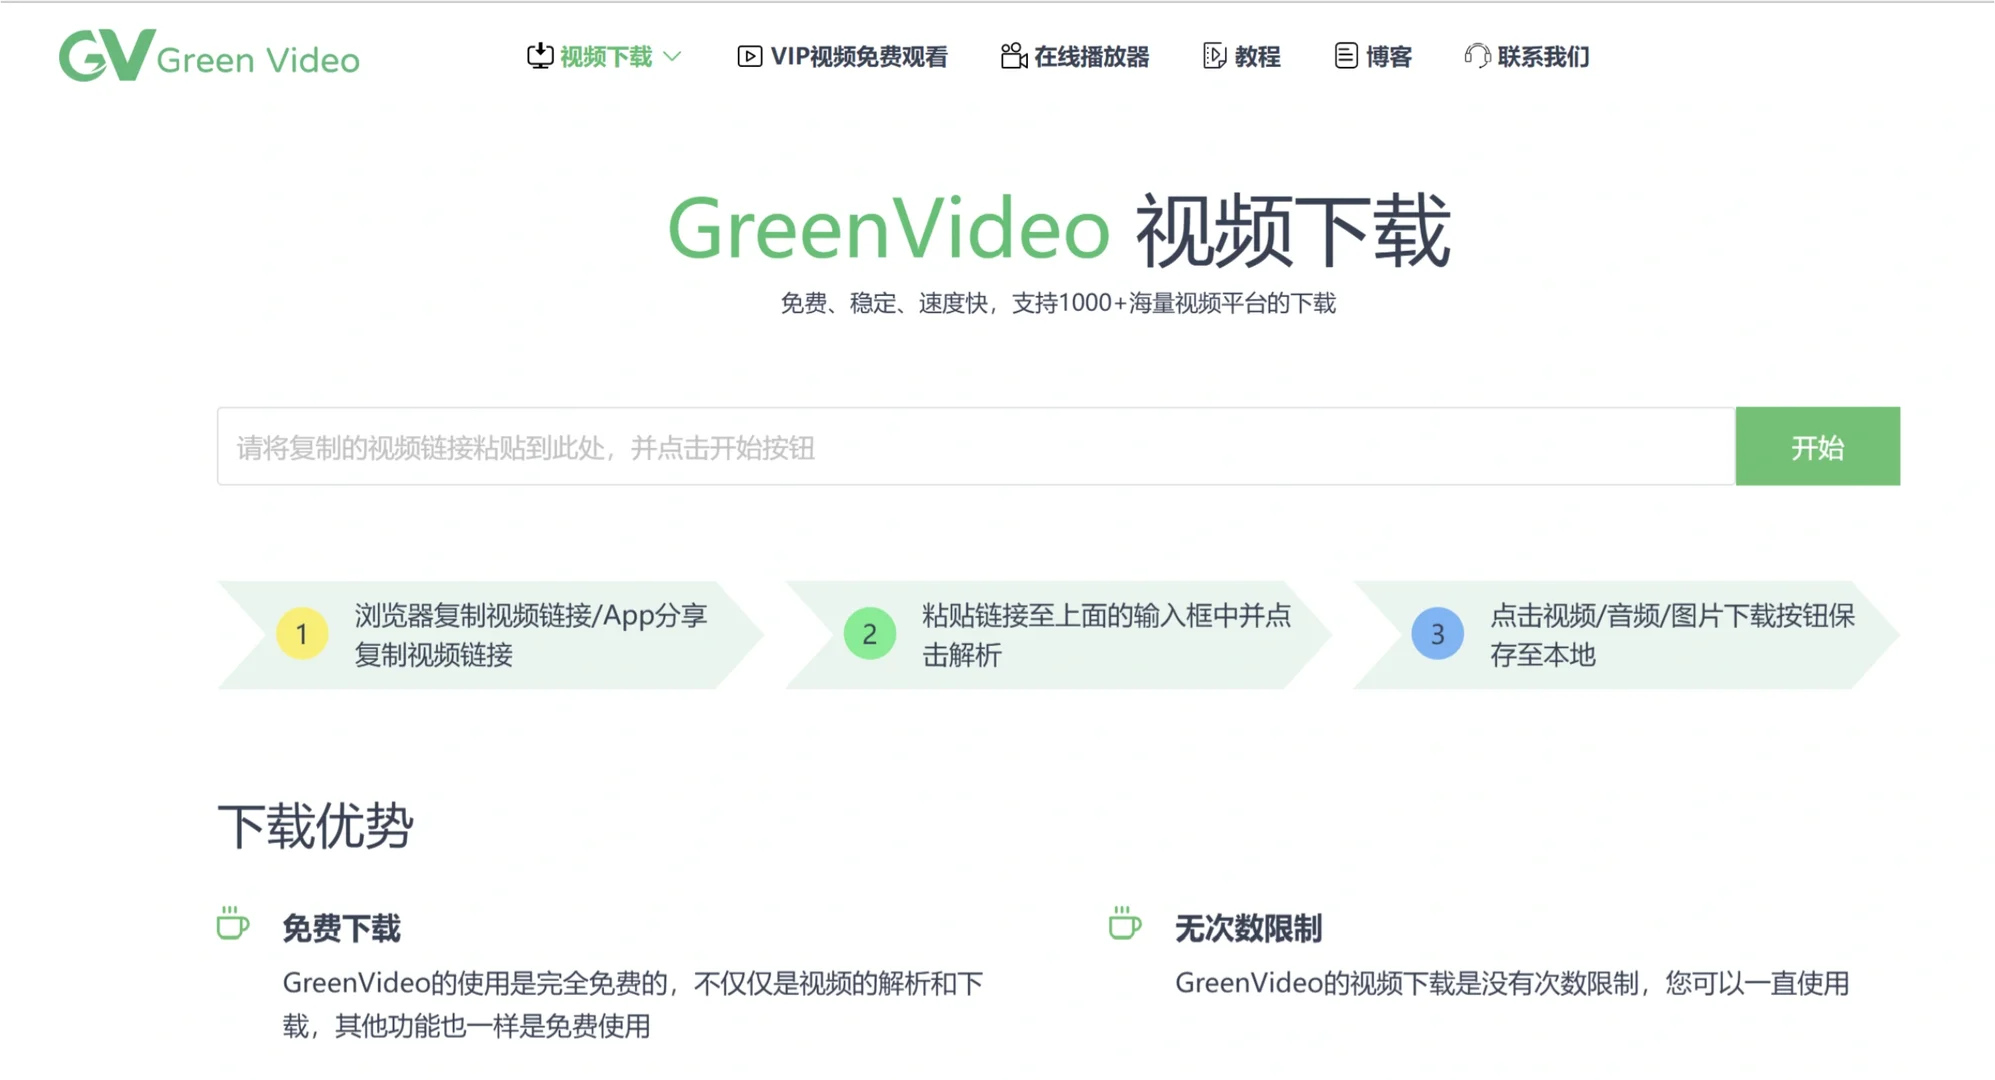Screen dimensions: 1995x1080
Task: Click the yellow step 1 circle
Action: 301,634
